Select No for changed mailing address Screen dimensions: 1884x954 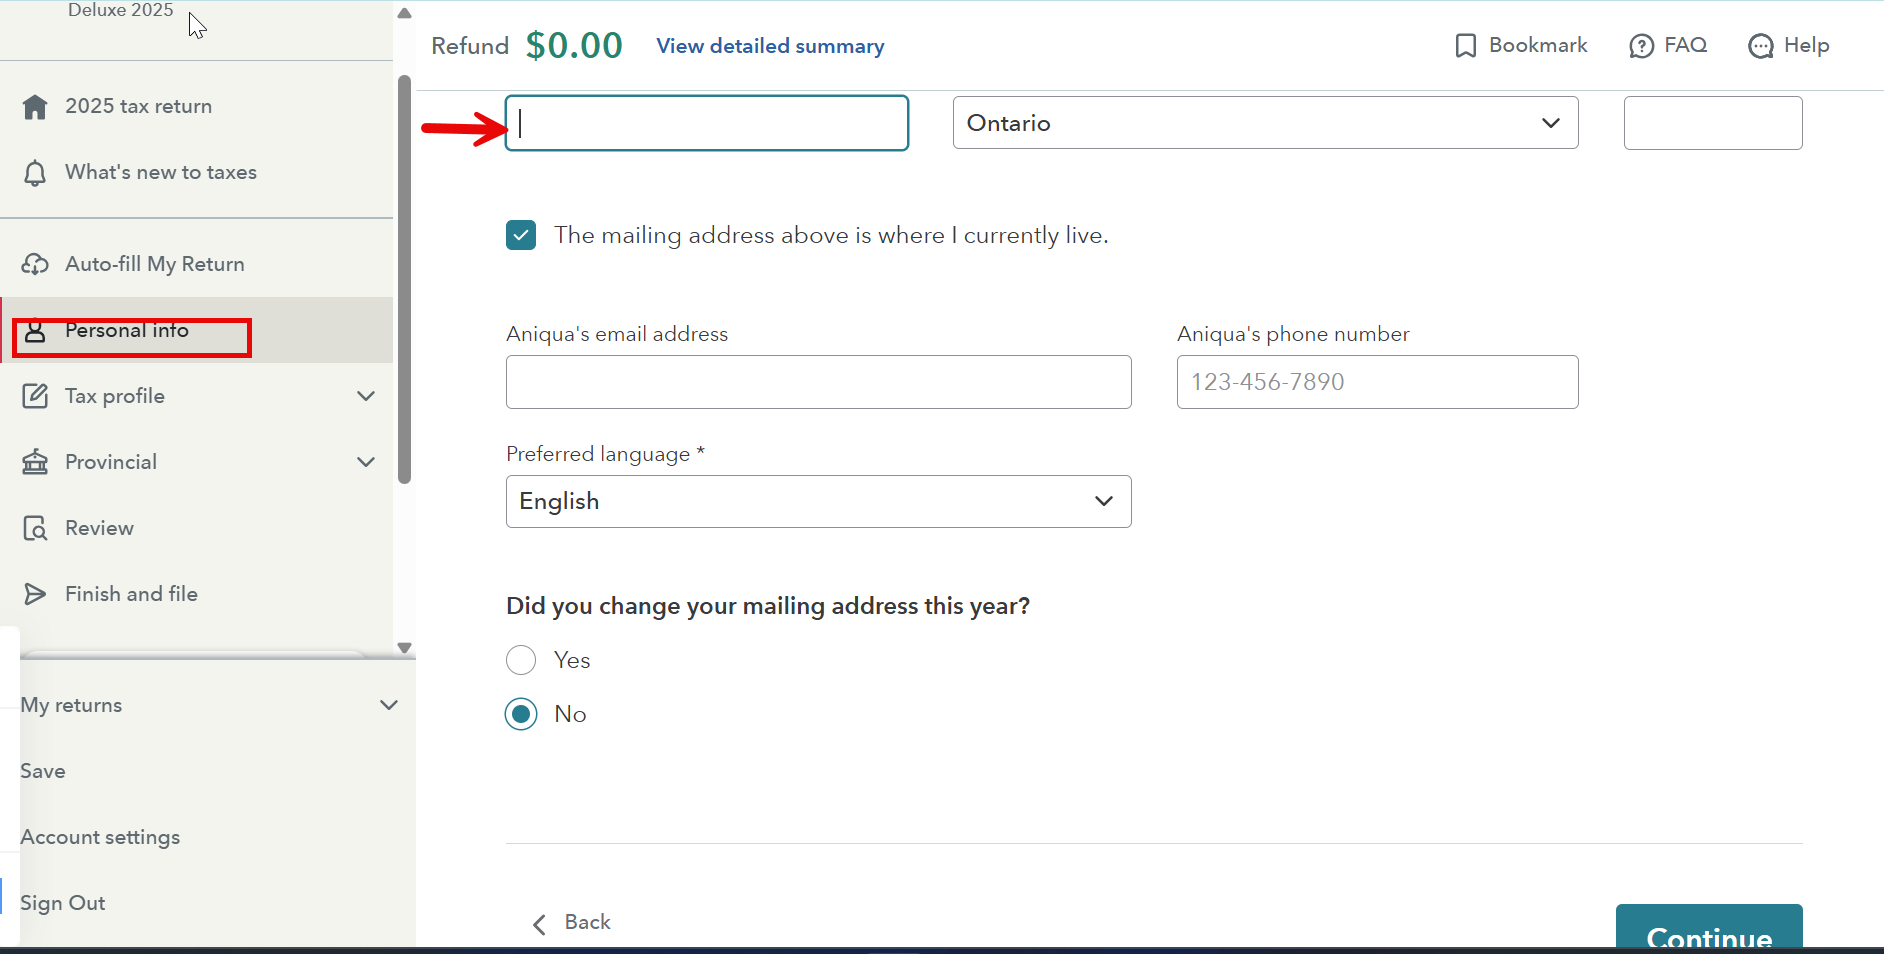pos(521,714)
